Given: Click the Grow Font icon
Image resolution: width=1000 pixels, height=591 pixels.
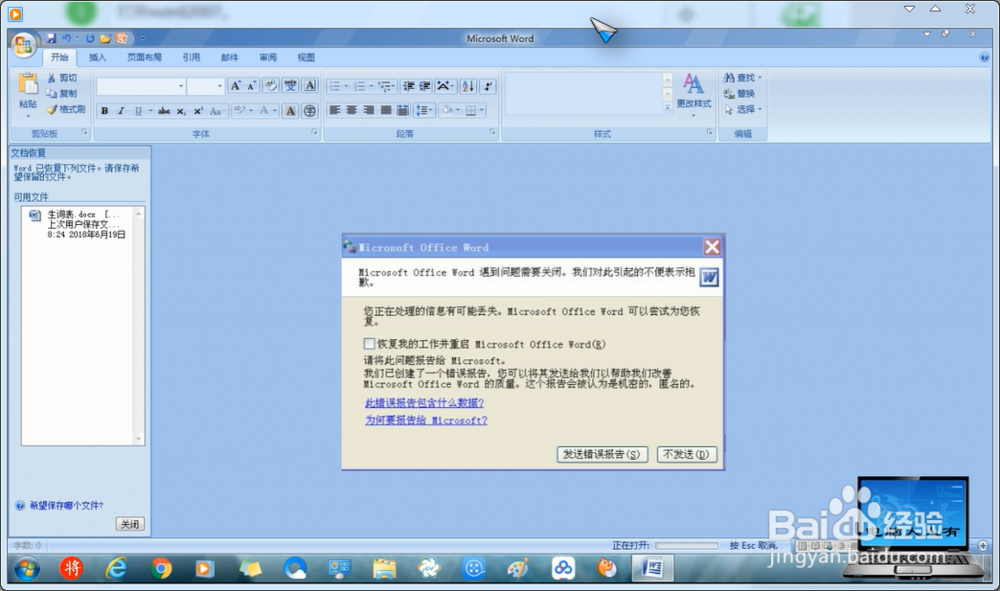Looking at the screenshot, I should click(x=235, y=86).
